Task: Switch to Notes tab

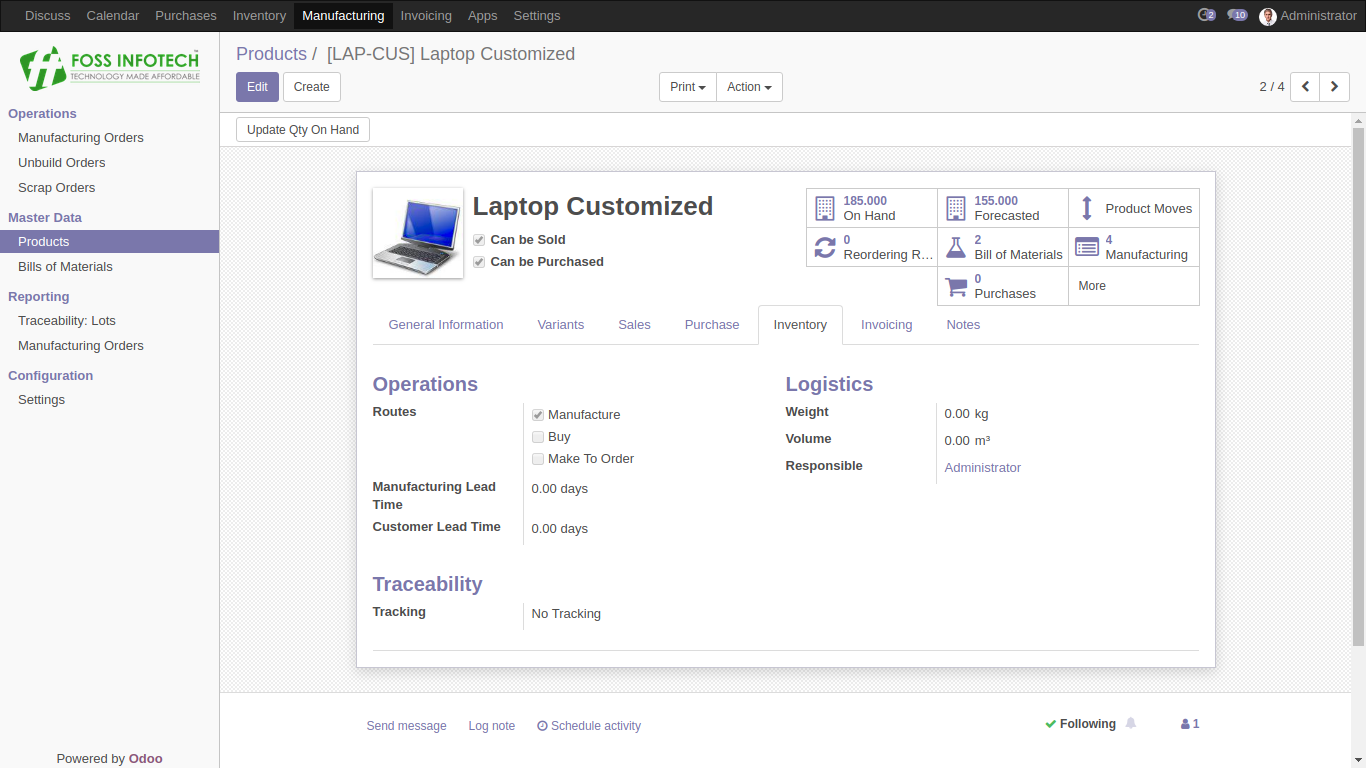Action: tap(963, 325)
